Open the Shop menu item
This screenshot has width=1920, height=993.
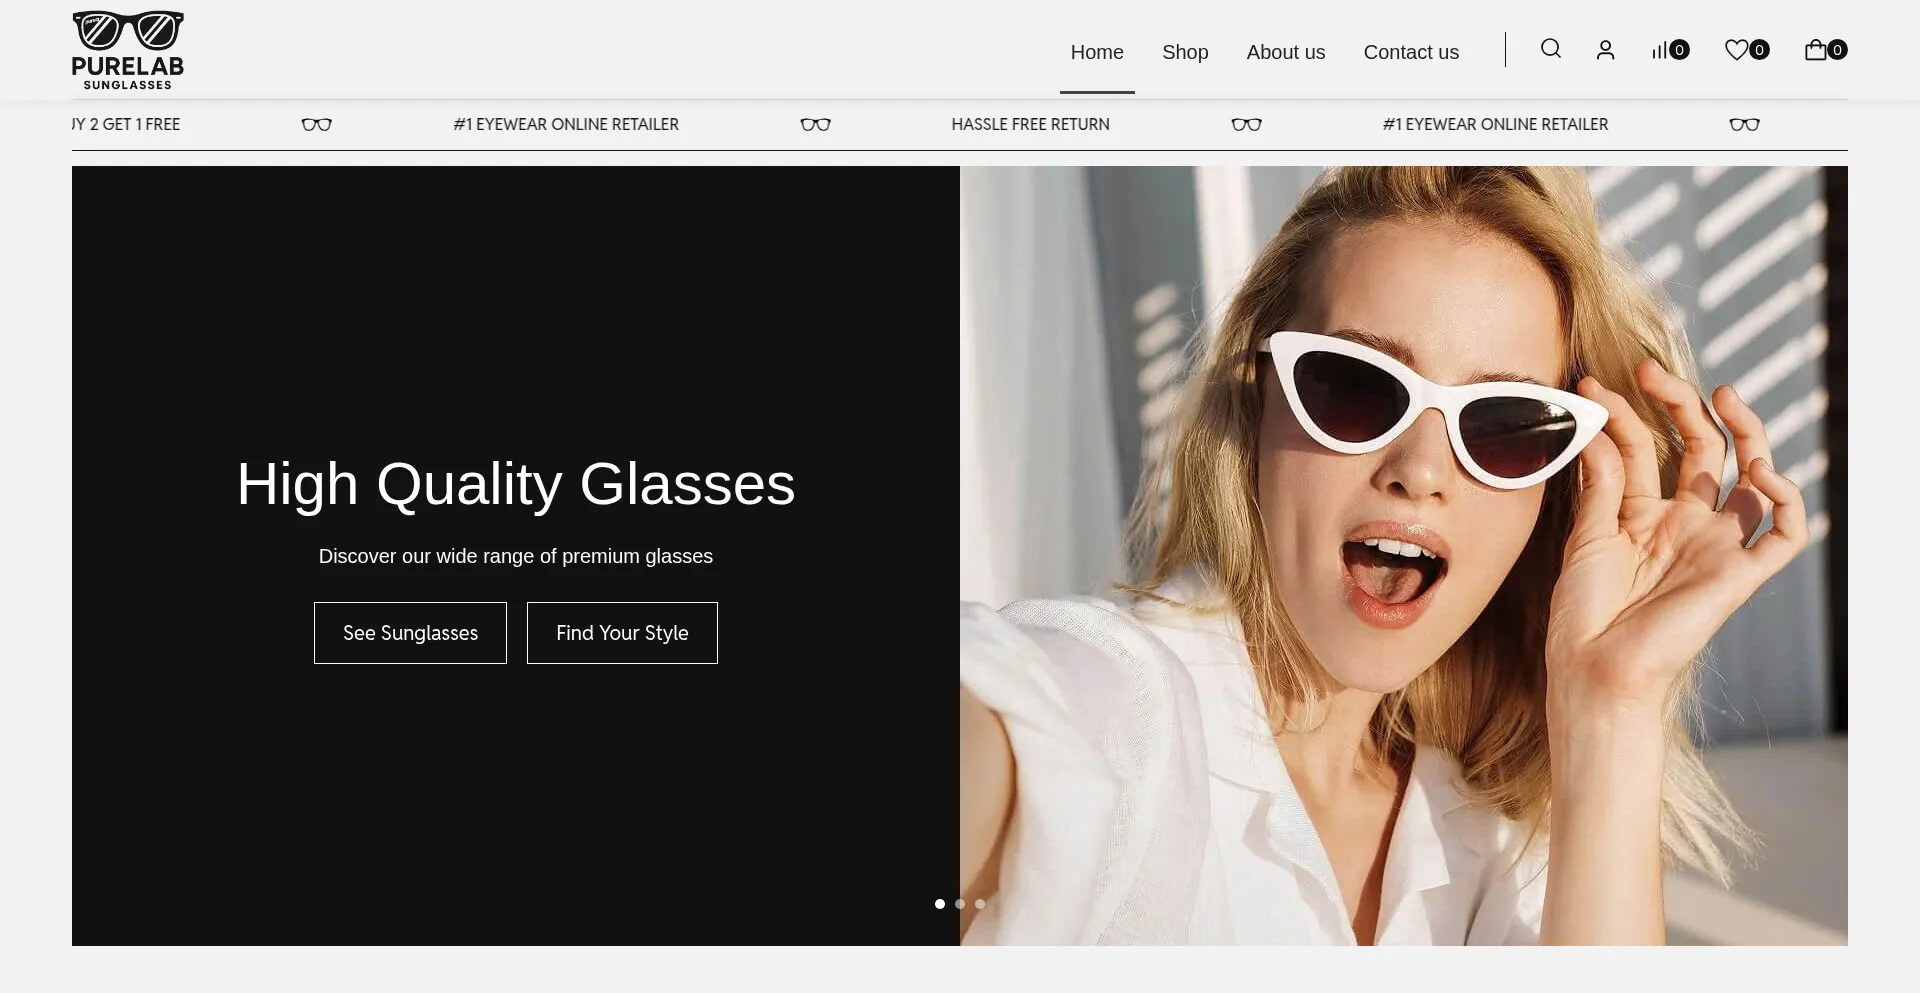[1185, 52]
